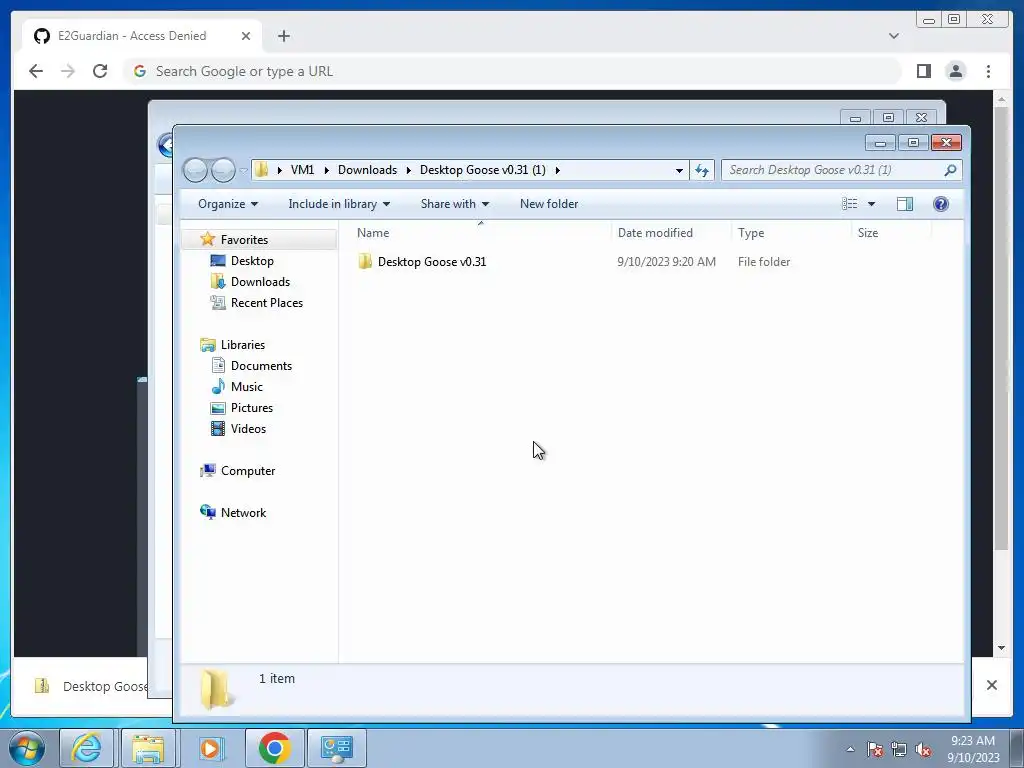Open Action Center flag icon
1024x768 pixels.
point(874,749)
